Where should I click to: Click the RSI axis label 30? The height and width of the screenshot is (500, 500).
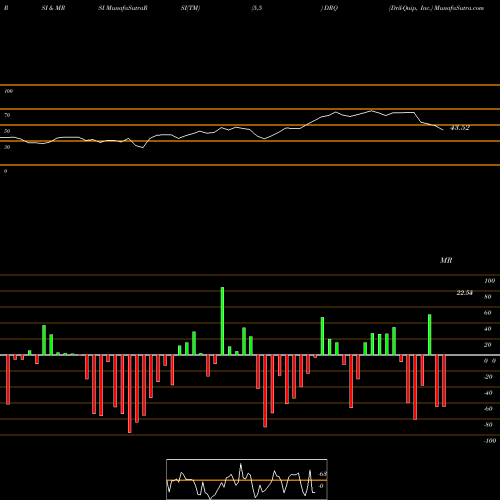tap(7, 147)
